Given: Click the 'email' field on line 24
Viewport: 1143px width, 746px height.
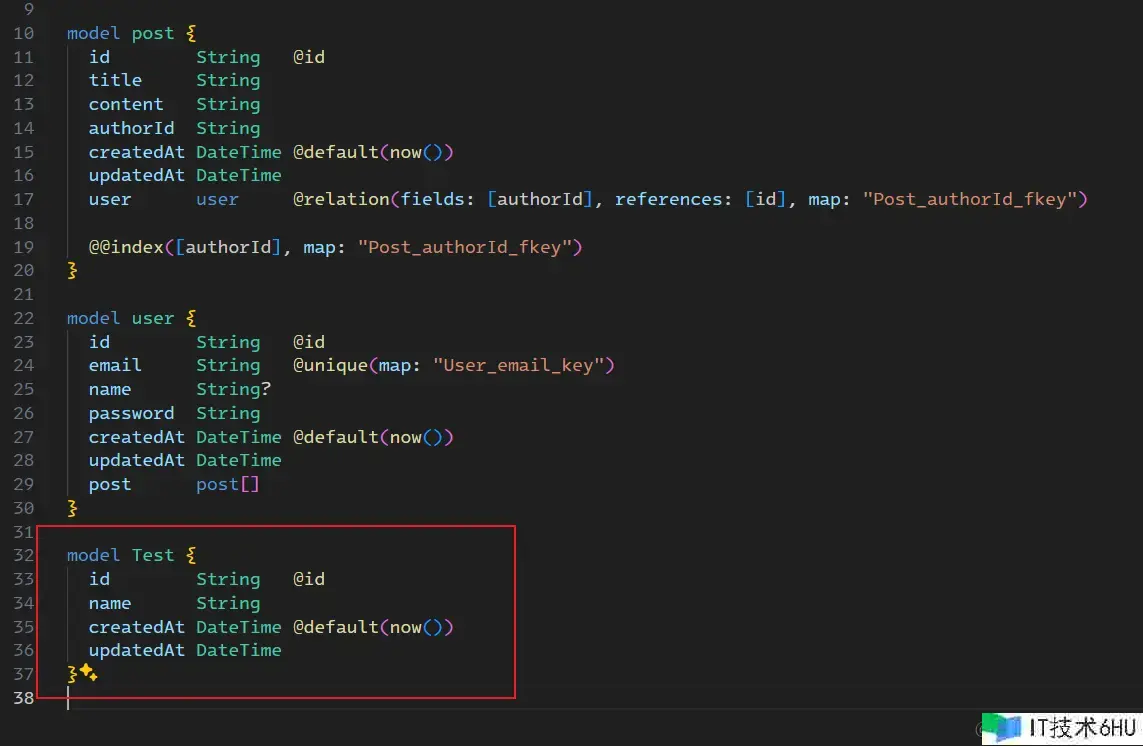Looking at the screenshot, I should pyautogui.click(x=115, y=365).
